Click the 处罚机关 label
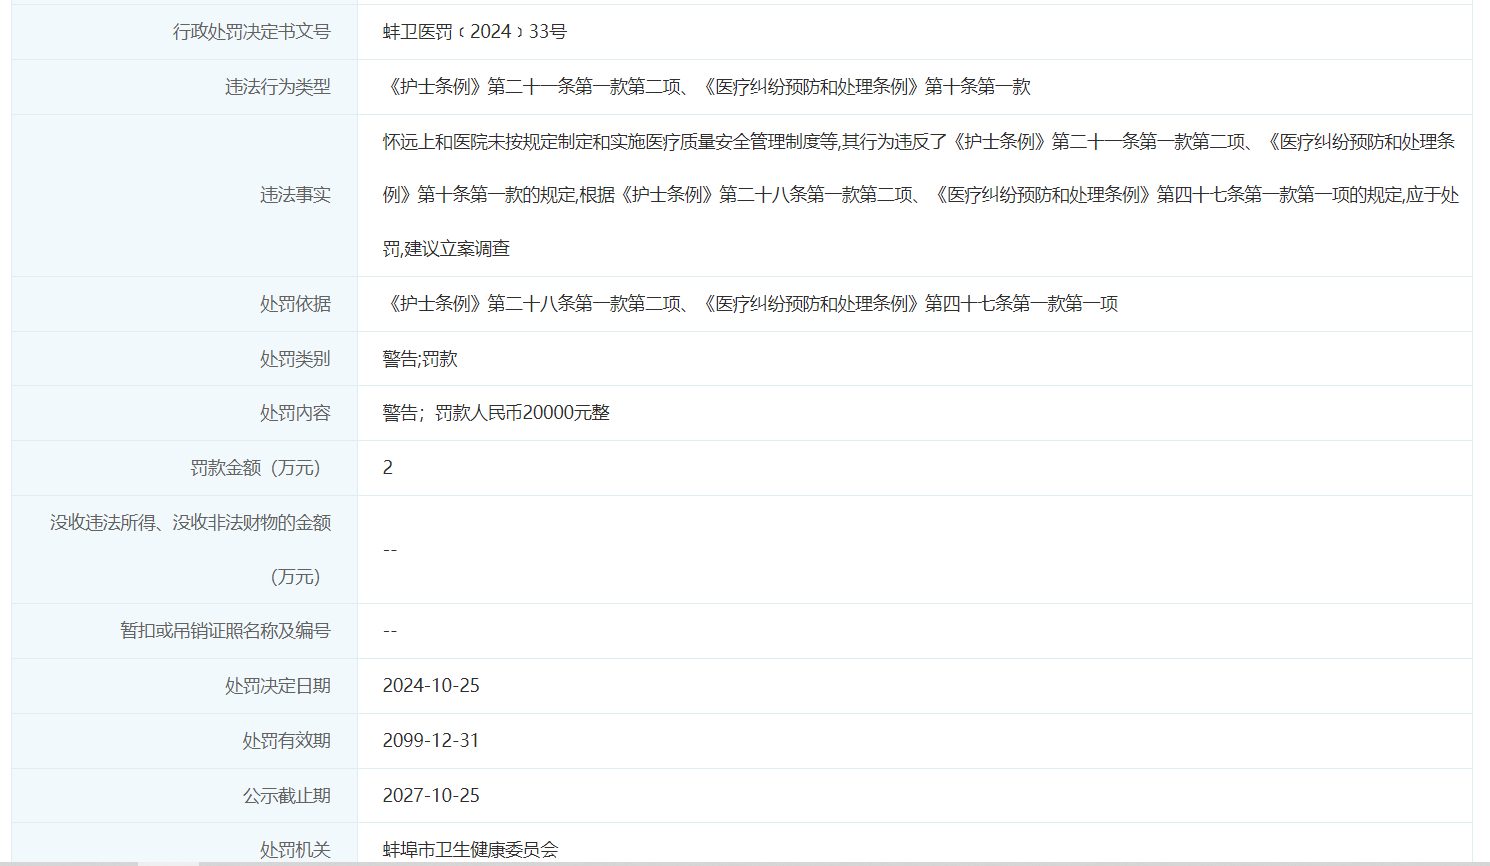Screen dimensions: 1490x866 [295, 850]
